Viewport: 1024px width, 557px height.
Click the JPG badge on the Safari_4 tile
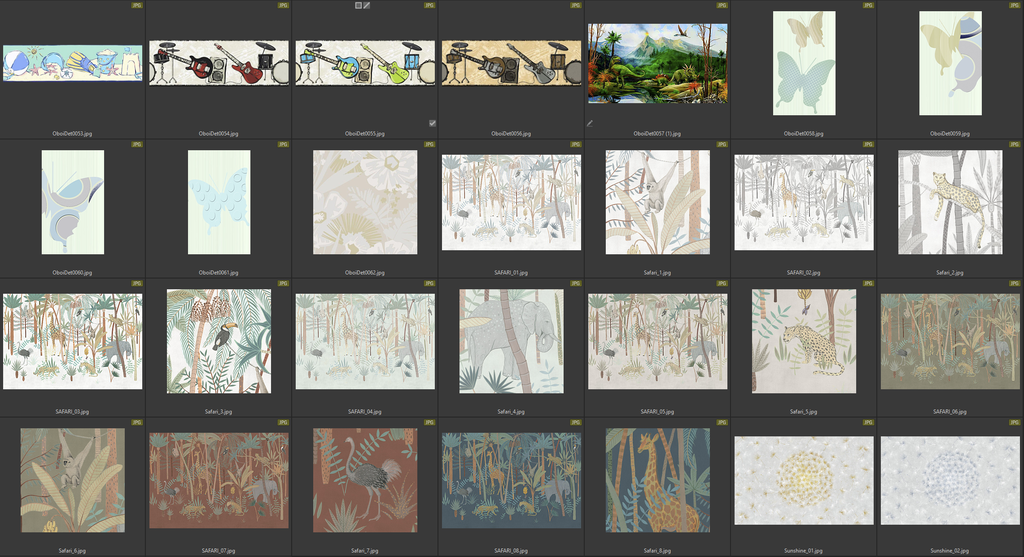[576, 283]
